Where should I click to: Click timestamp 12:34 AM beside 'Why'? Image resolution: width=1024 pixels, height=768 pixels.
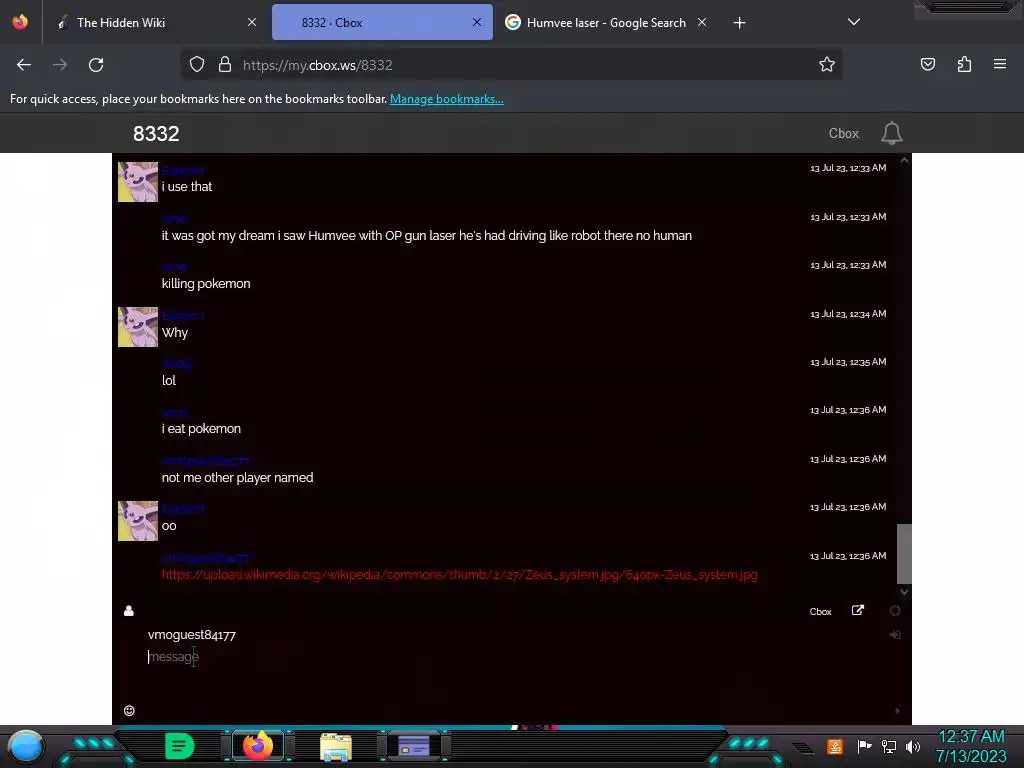848,314
